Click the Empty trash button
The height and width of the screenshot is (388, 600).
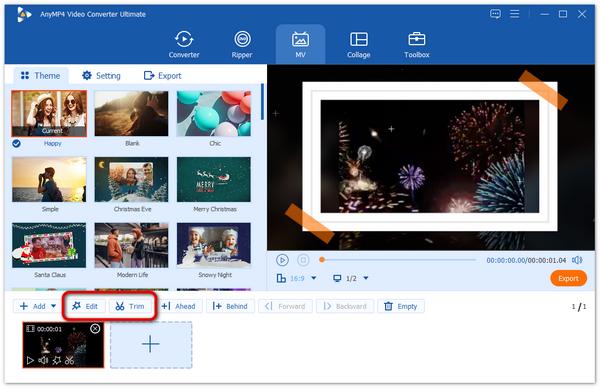click(x=401, y=306)
